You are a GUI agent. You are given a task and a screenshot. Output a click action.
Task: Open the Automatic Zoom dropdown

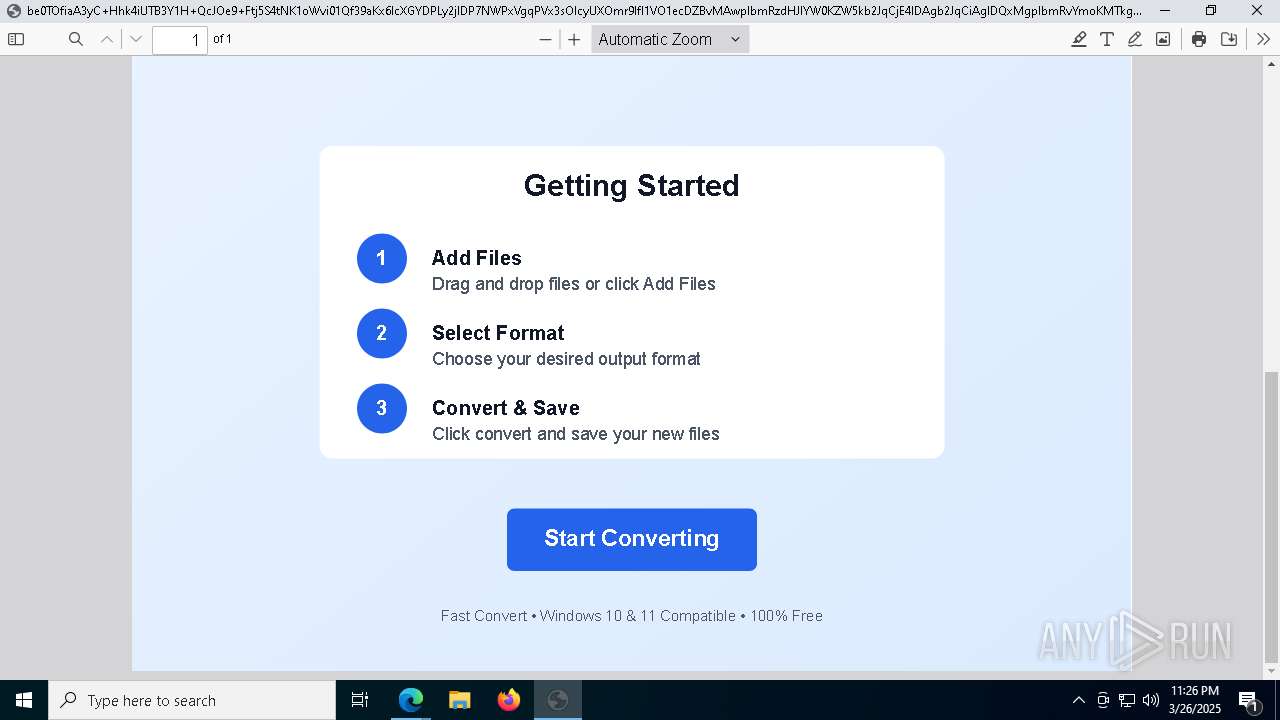(670, 39)
